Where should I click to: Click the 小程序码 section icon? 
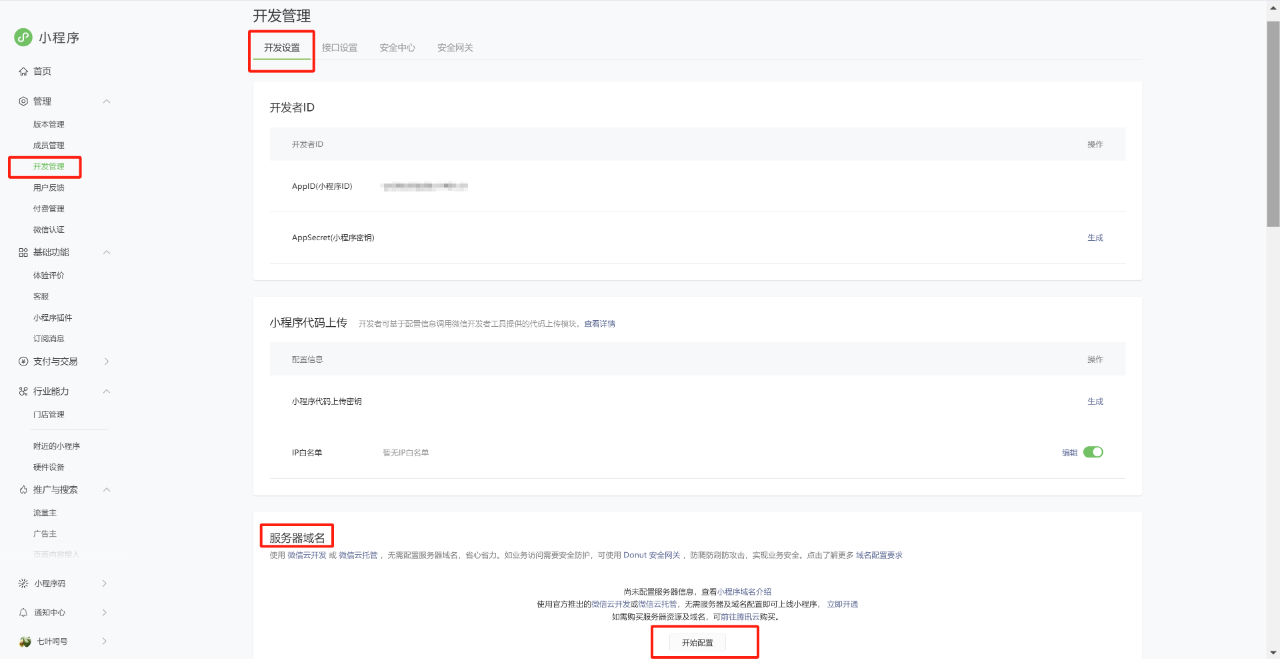point(23,583)
